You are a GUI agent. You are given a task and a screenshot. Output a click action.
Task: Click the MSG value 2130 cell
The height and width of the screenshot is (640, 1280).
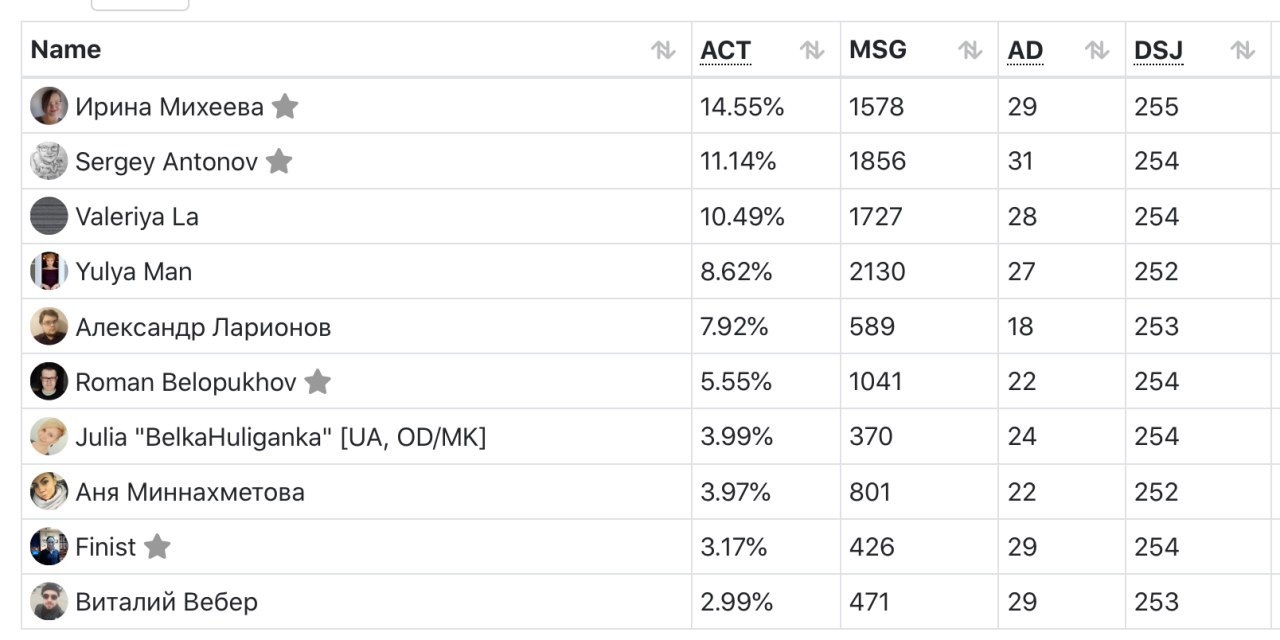pyautogui.click(x=919, y=271)
